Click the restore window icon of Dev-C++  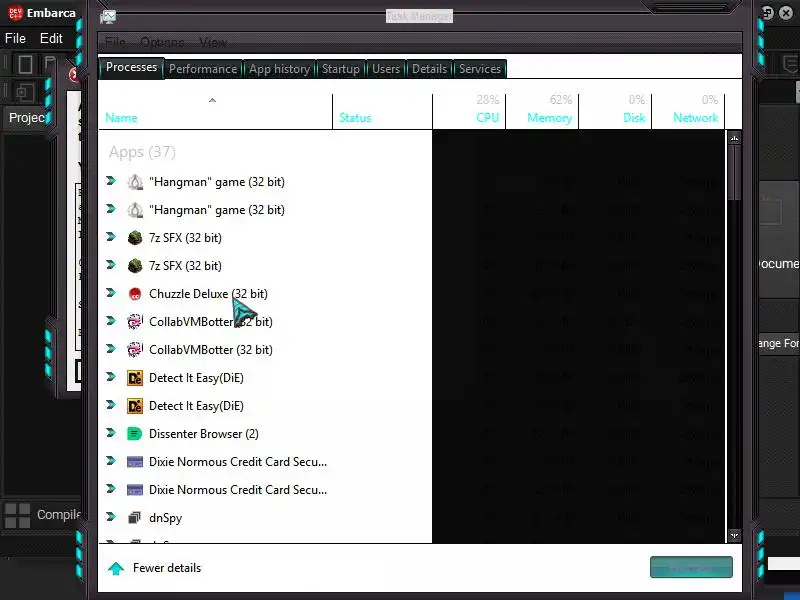click(767, 13)
